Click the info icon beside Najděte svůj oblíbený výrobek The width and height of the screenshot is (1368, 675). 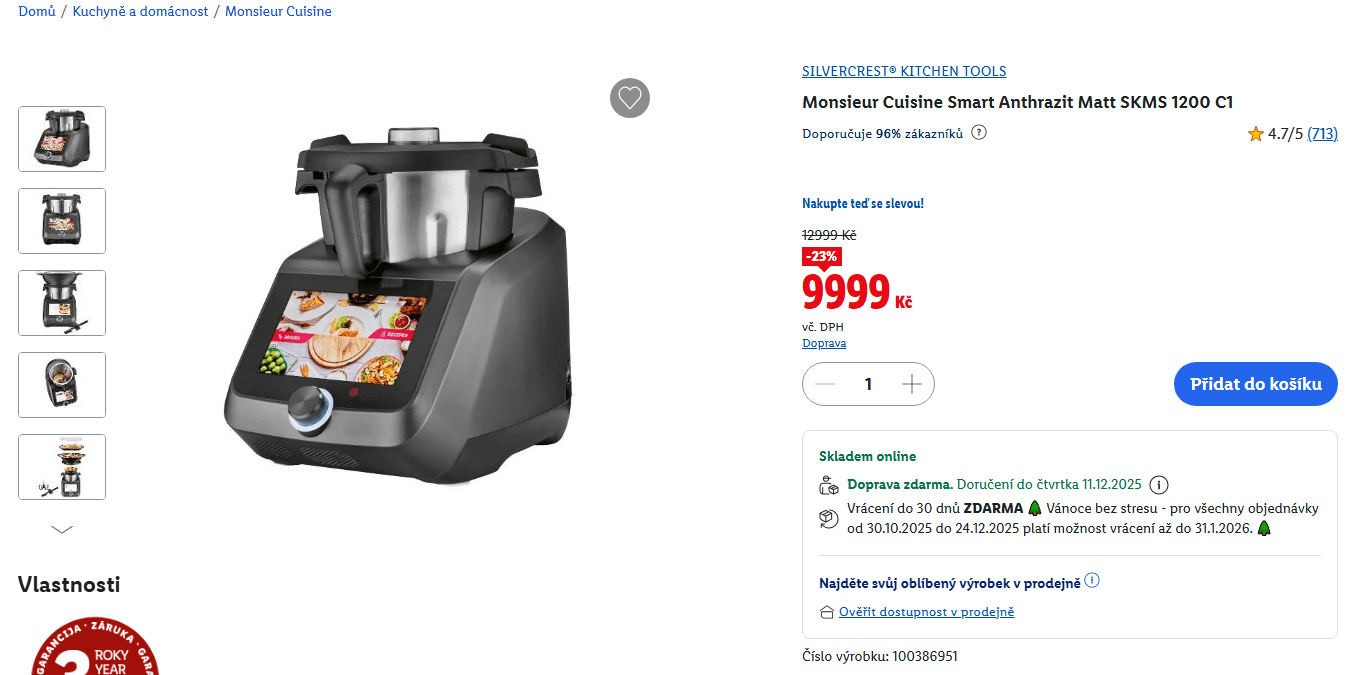click(1092, 579)
